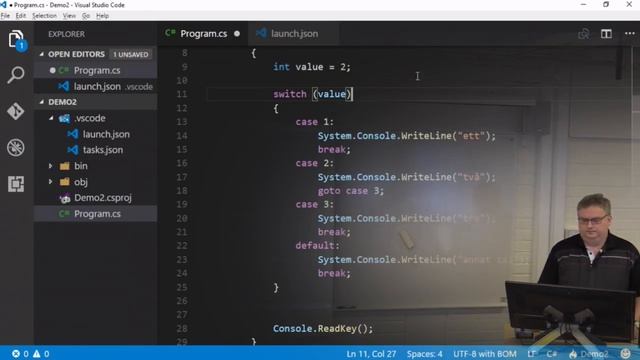Click the VS Code icon on launch.json tab

tap(261, 33)
